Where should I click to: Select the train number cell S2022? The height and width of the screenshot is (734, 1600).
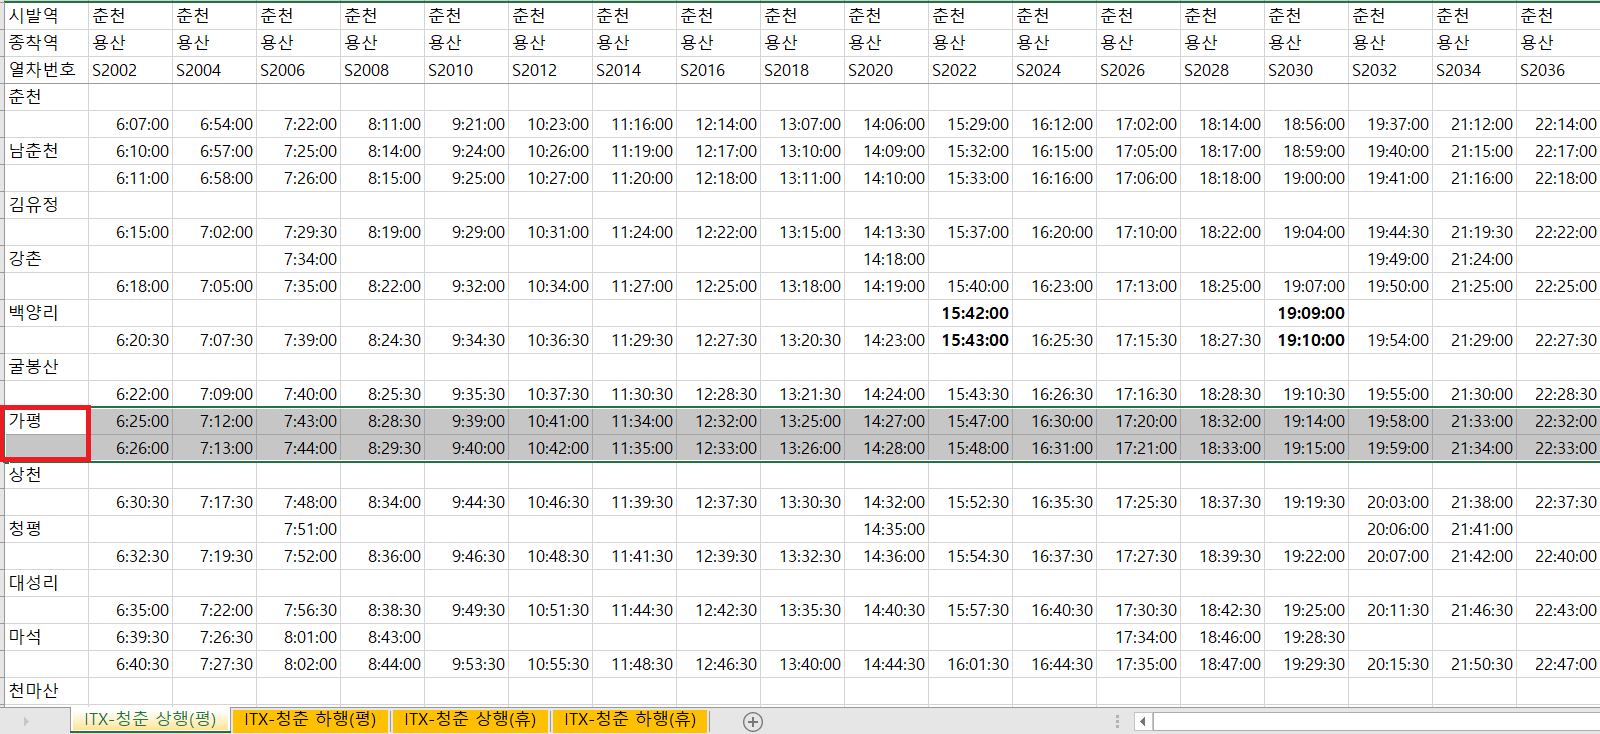point(970,70)
